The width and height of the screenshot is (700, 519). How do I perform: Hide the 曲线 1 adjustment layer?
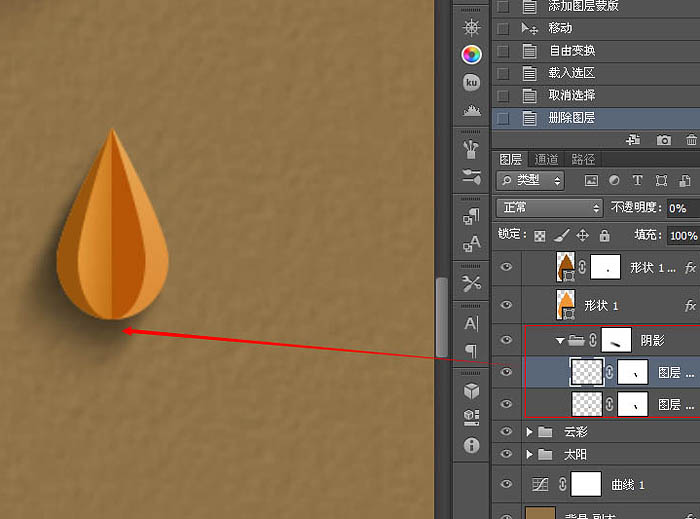pyautogui.click(x=506, y=484)
